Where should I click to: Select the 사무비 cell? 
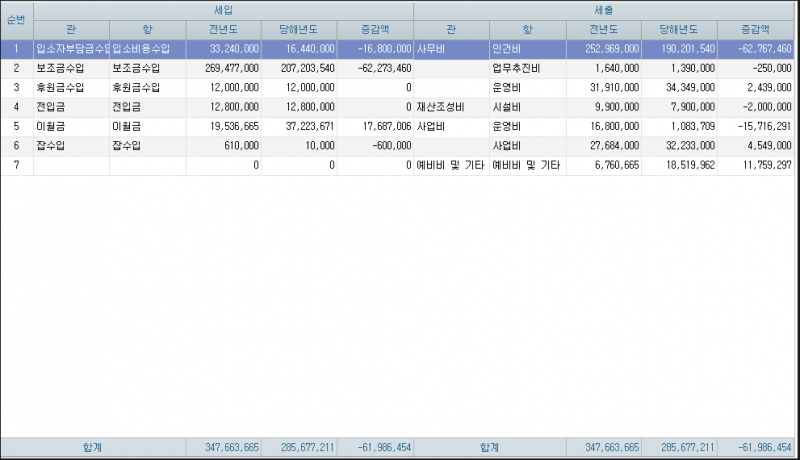(452, 49)
